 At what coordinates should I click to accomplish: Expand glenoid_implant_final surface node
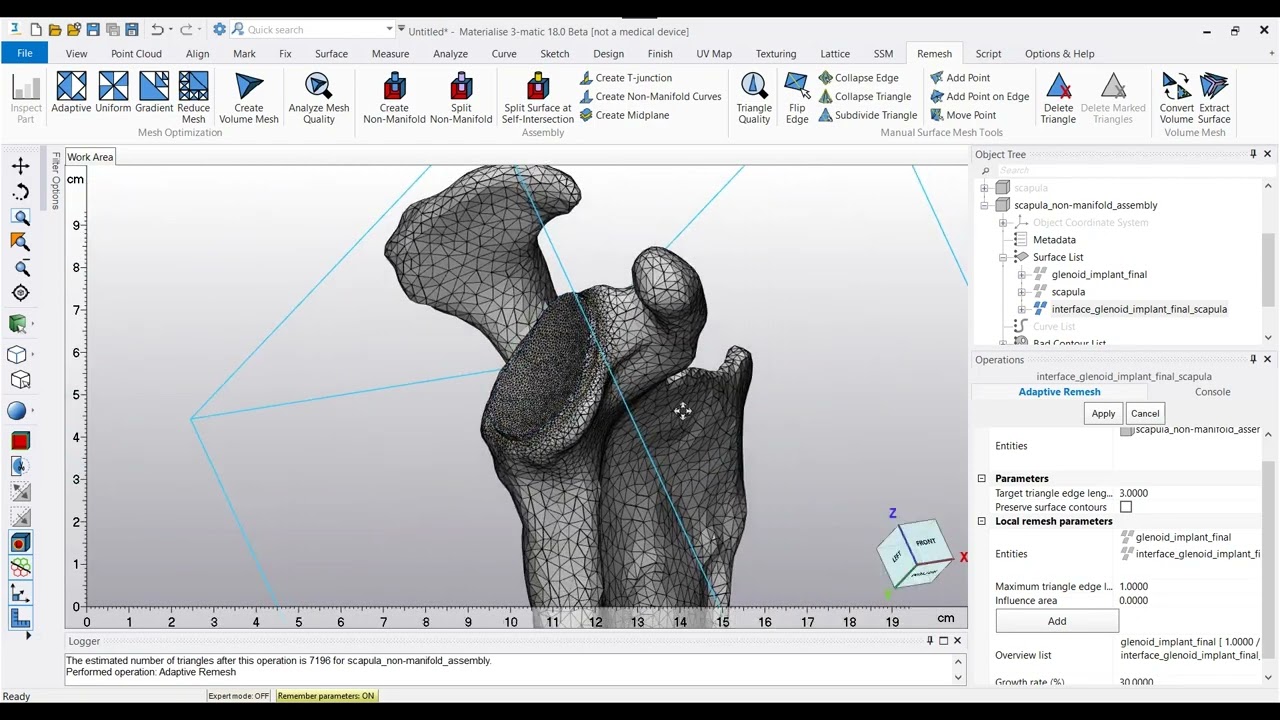(x=1021, y=274)
